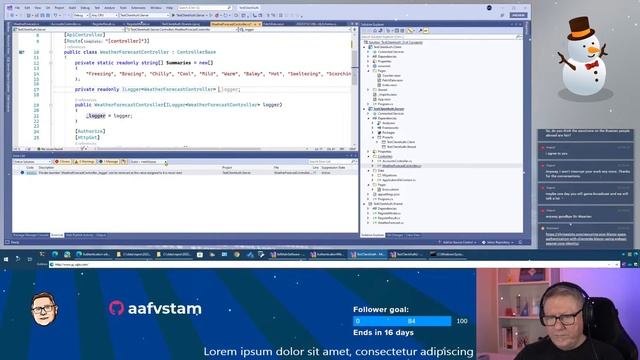Close the WeatherForecastController.cs editor tab
This screenshot has width=640, height=360.
tap(260, 24)
